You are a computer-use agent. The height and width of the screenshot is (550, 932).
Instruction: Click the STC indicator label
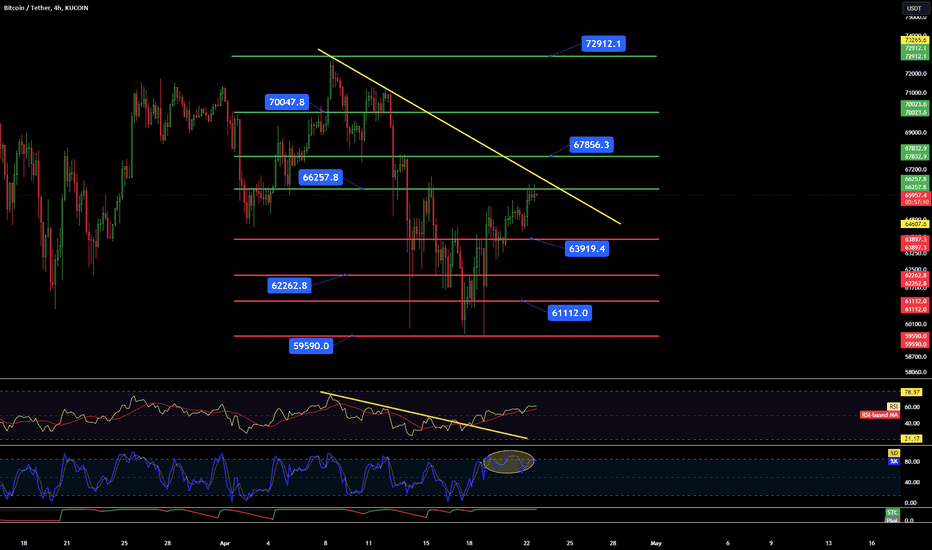(892, 513)
